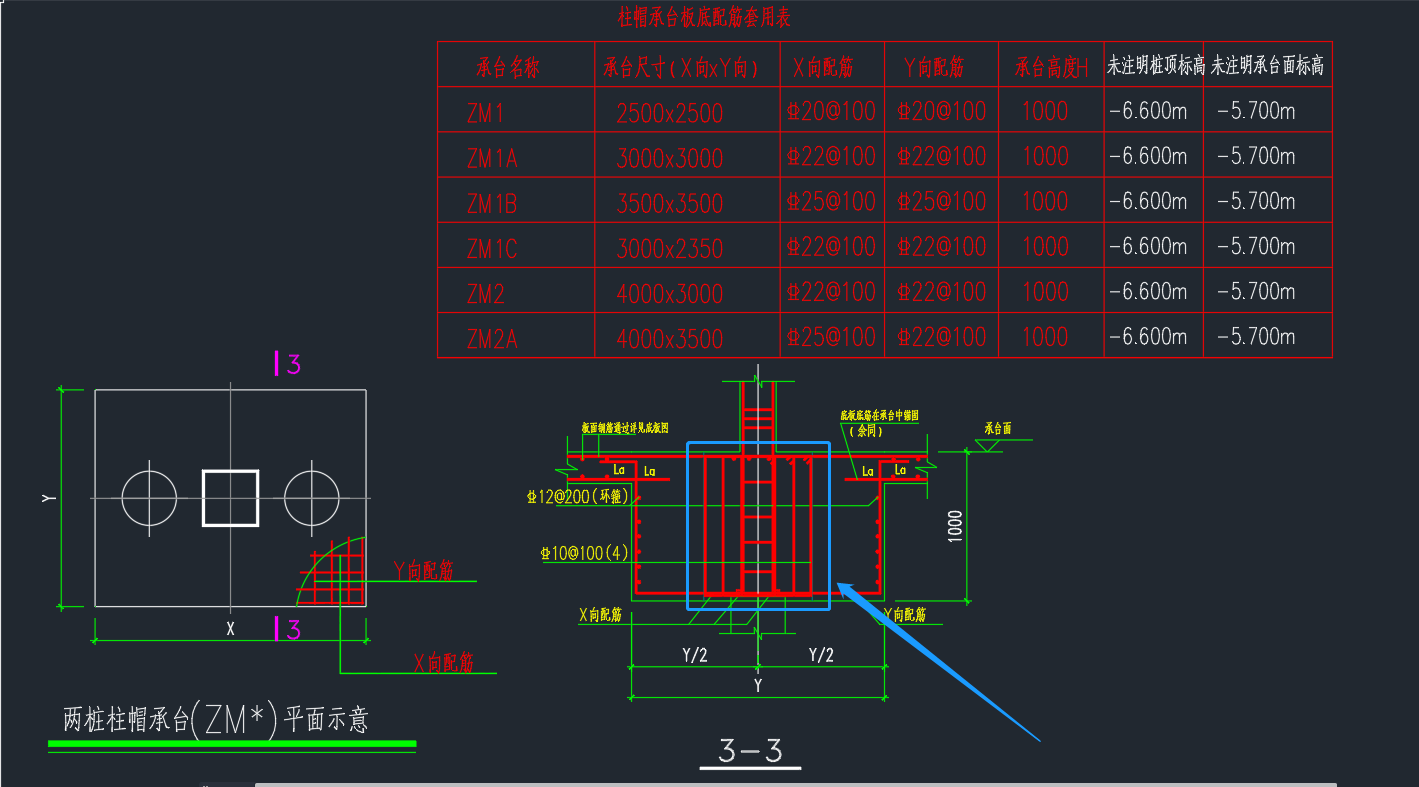Select the 3-3 section title

point(750,751)
